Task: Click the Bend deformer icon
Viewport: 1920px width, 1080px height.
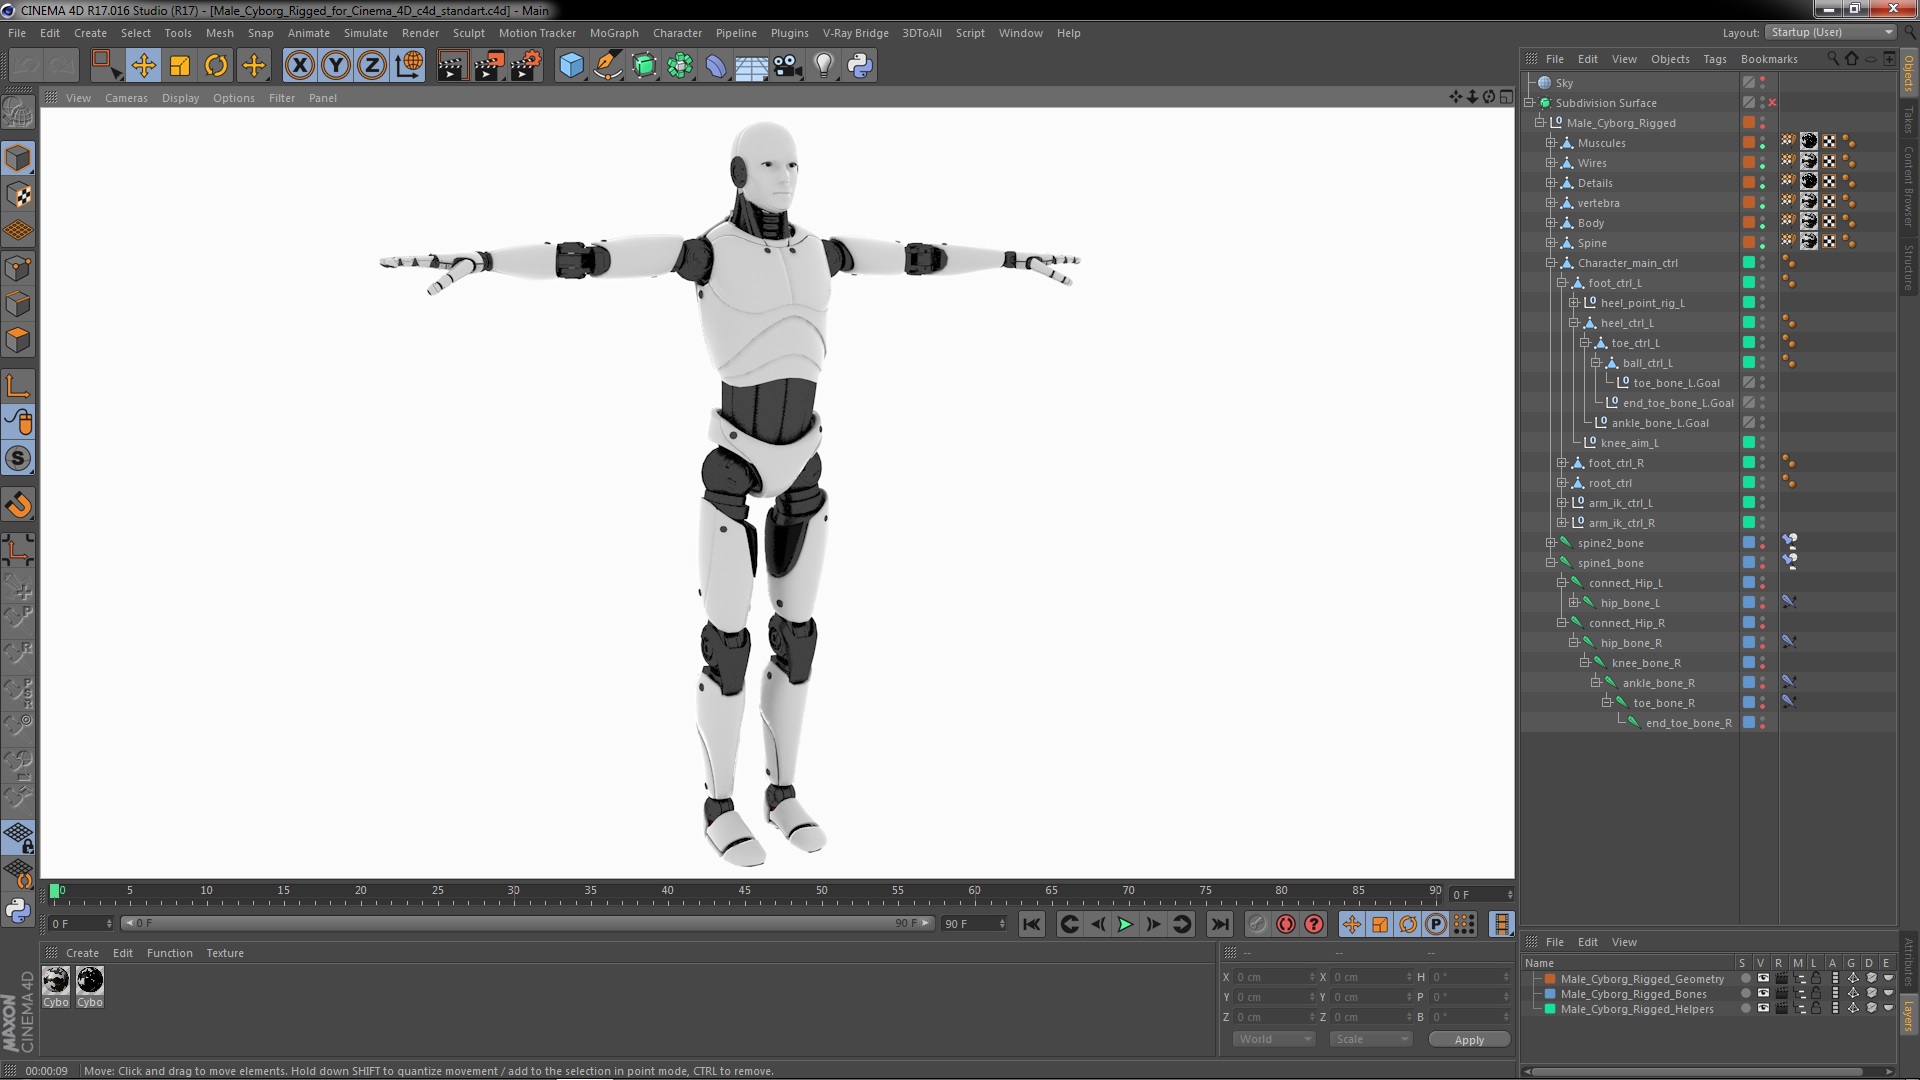Action: point(716,66)
